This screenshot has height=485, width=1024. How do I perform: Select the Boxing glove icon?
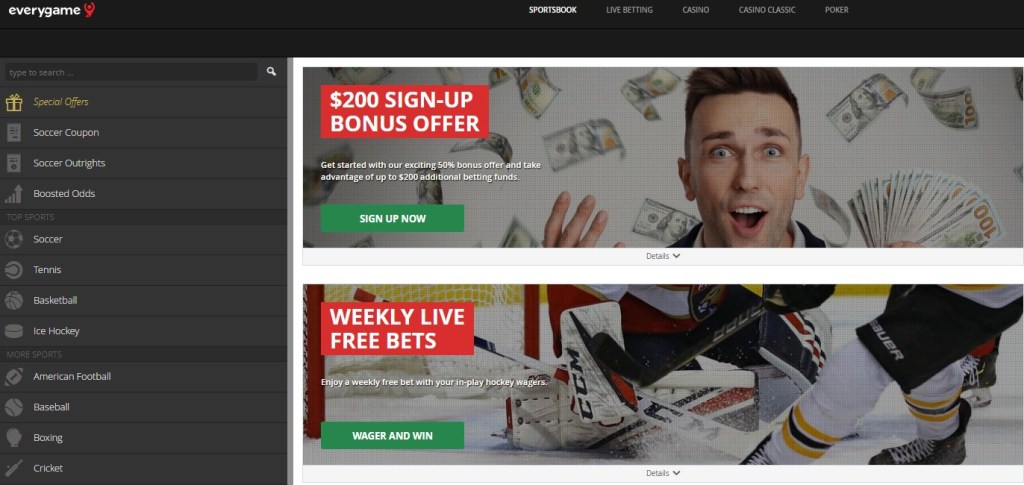click(14, 437)
